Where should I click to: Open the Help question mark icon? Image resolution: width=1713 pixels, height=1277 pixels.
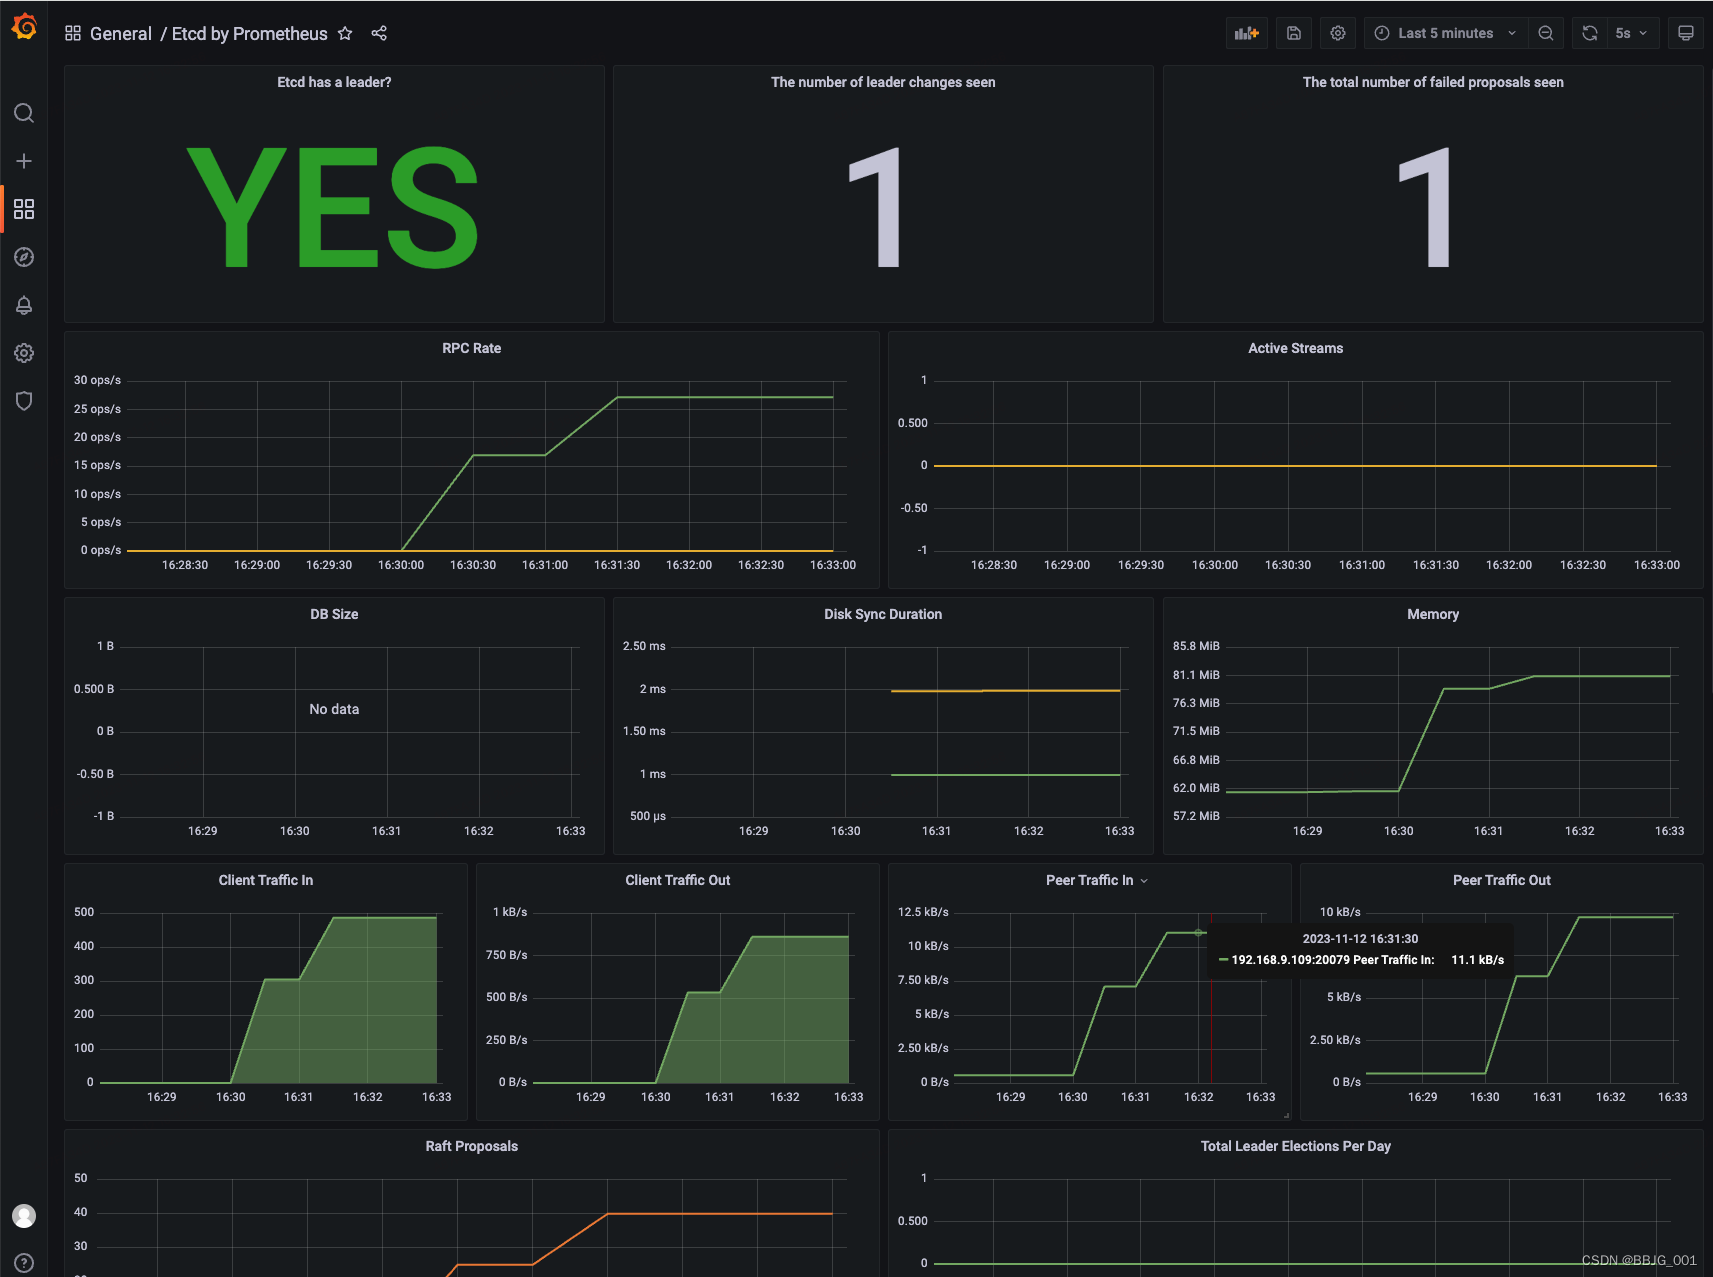(24, 1263)
